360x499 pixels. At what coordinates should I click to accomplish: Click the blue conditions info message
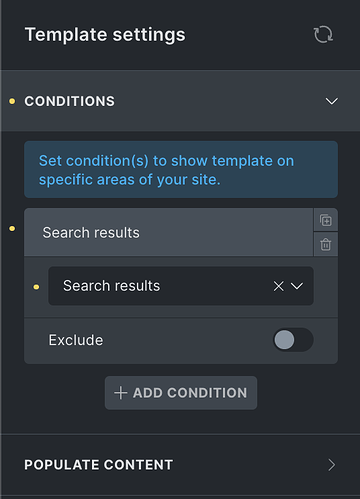[x=181, y=170]
